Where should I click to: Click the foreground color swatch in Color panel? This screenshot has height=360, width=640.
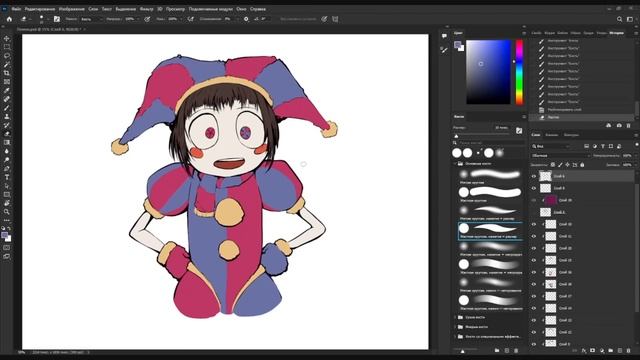(458, 44)
